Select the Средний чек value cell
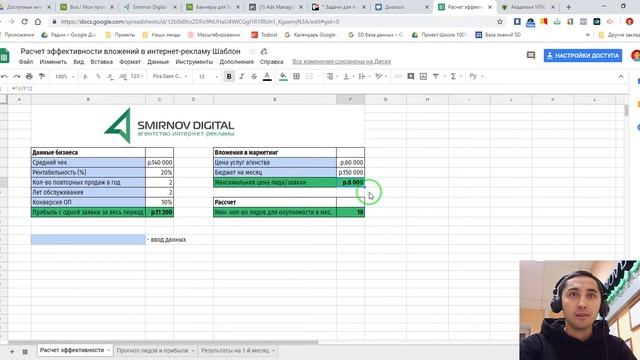 159,162
